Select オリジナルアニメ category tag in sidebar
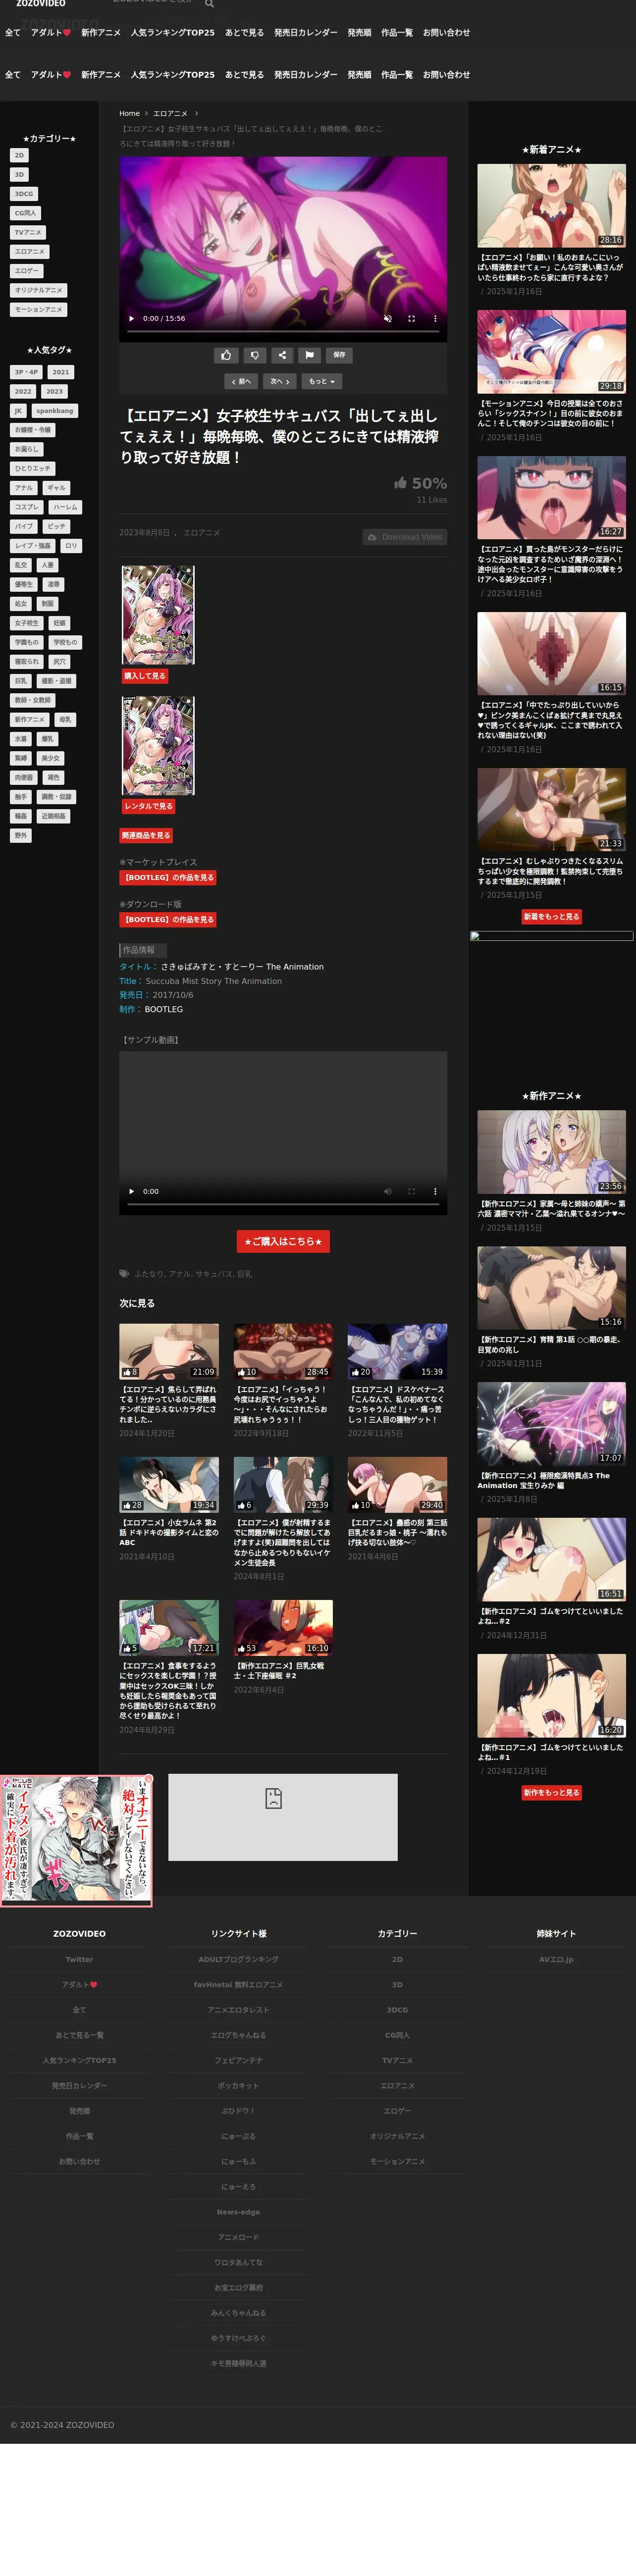The width and height of the screenshot is (636, 2576). pos(38,290)
